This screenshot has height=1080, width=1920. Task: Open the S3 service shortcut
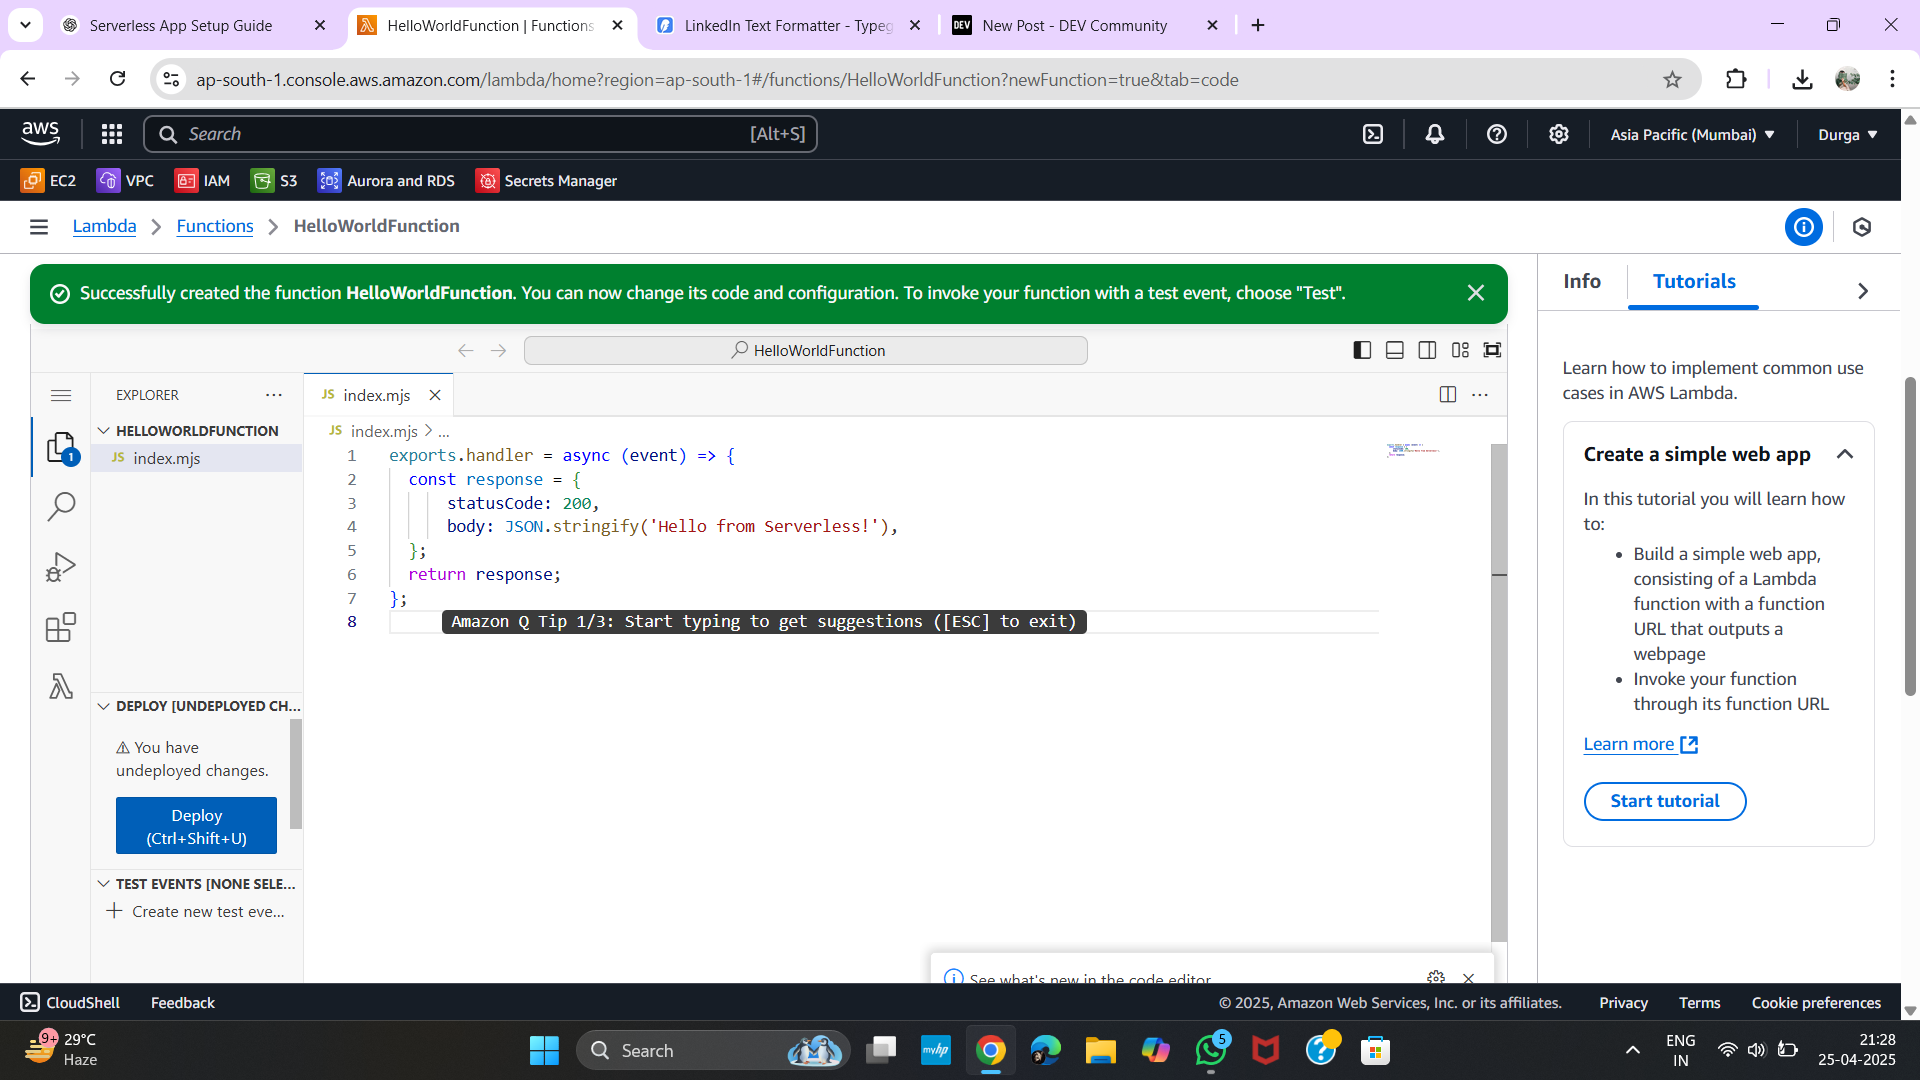point(274,181)
